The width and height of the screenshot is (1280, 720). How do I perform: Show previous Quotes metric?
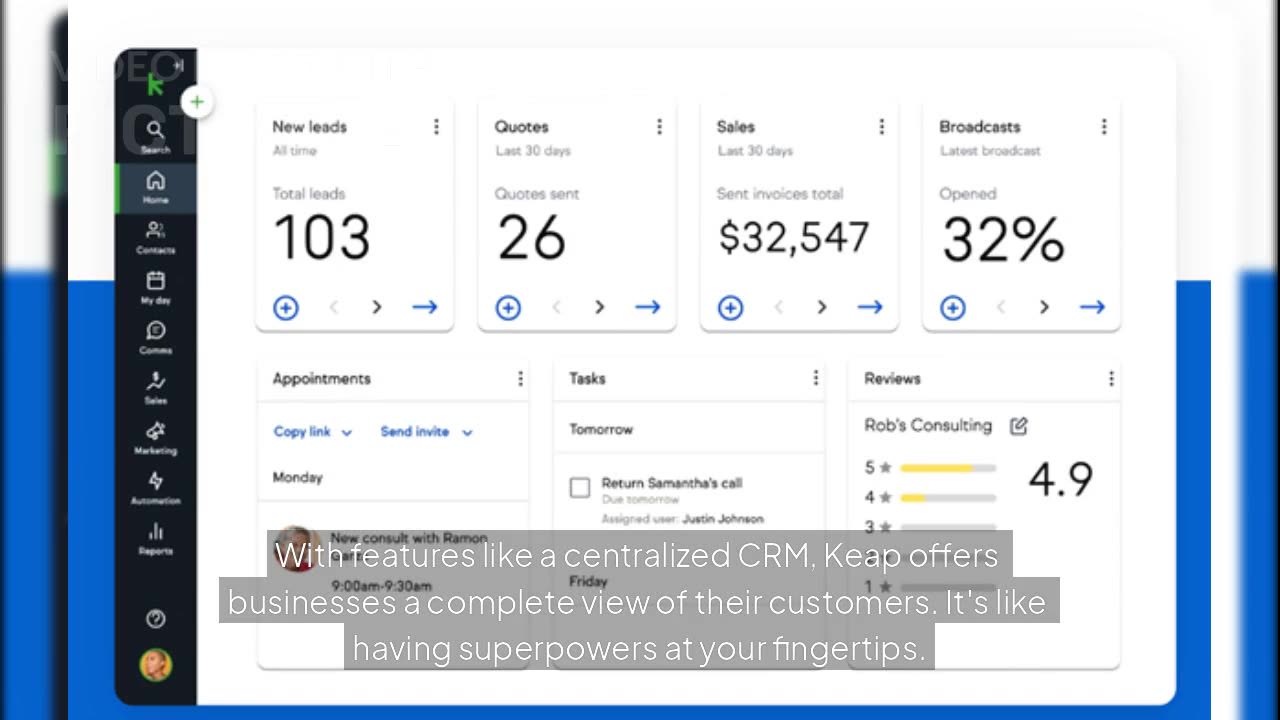557,307
